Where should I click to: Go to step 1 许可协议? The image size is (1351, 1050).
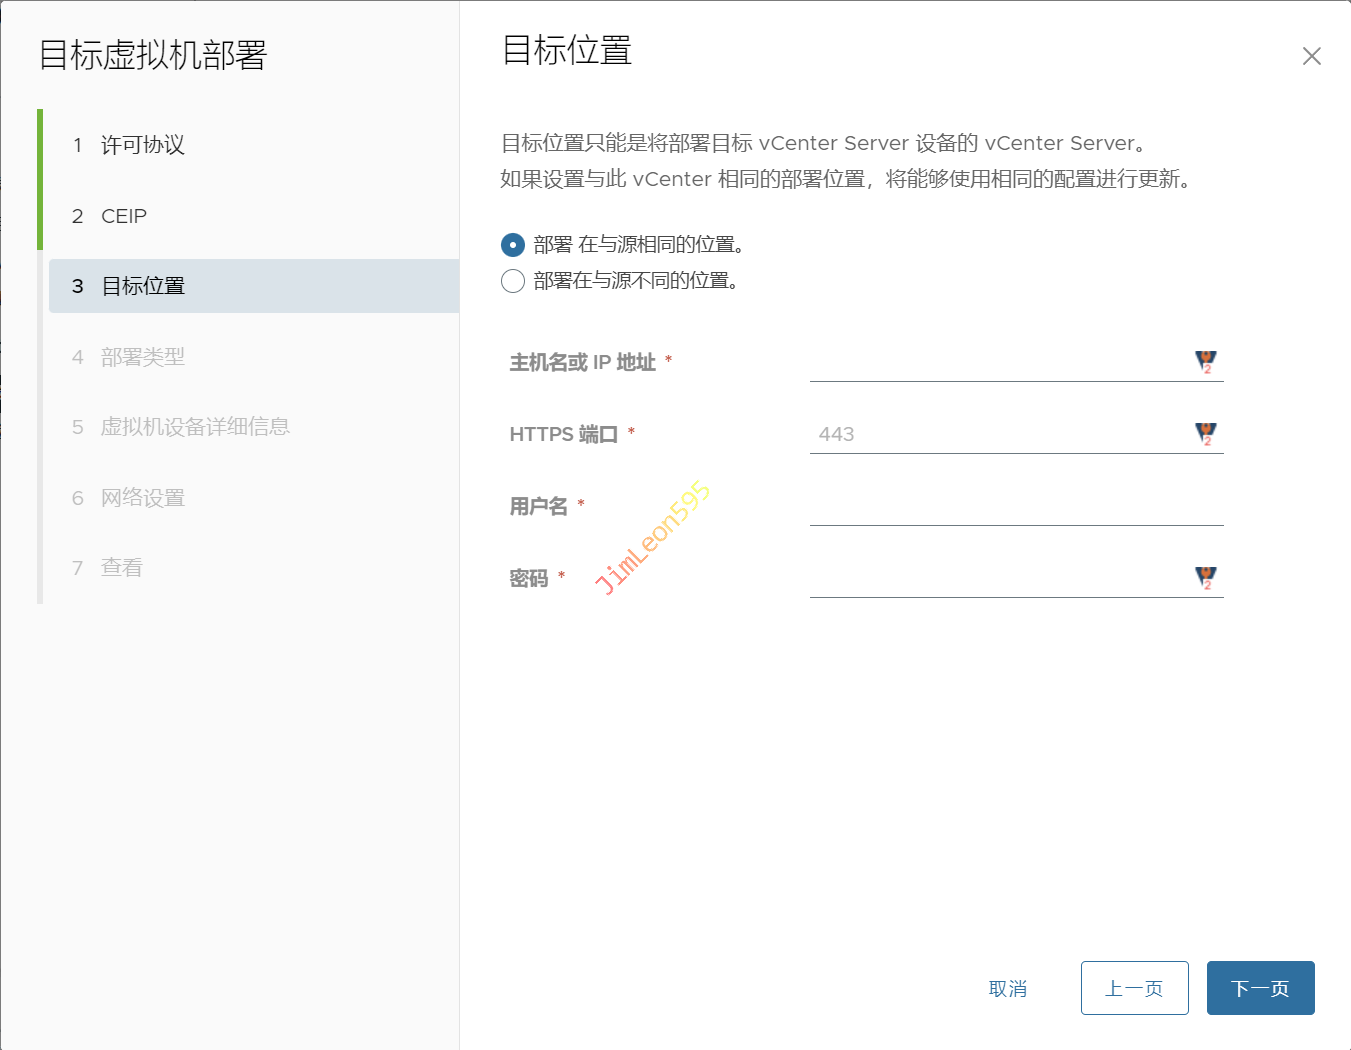142,145
